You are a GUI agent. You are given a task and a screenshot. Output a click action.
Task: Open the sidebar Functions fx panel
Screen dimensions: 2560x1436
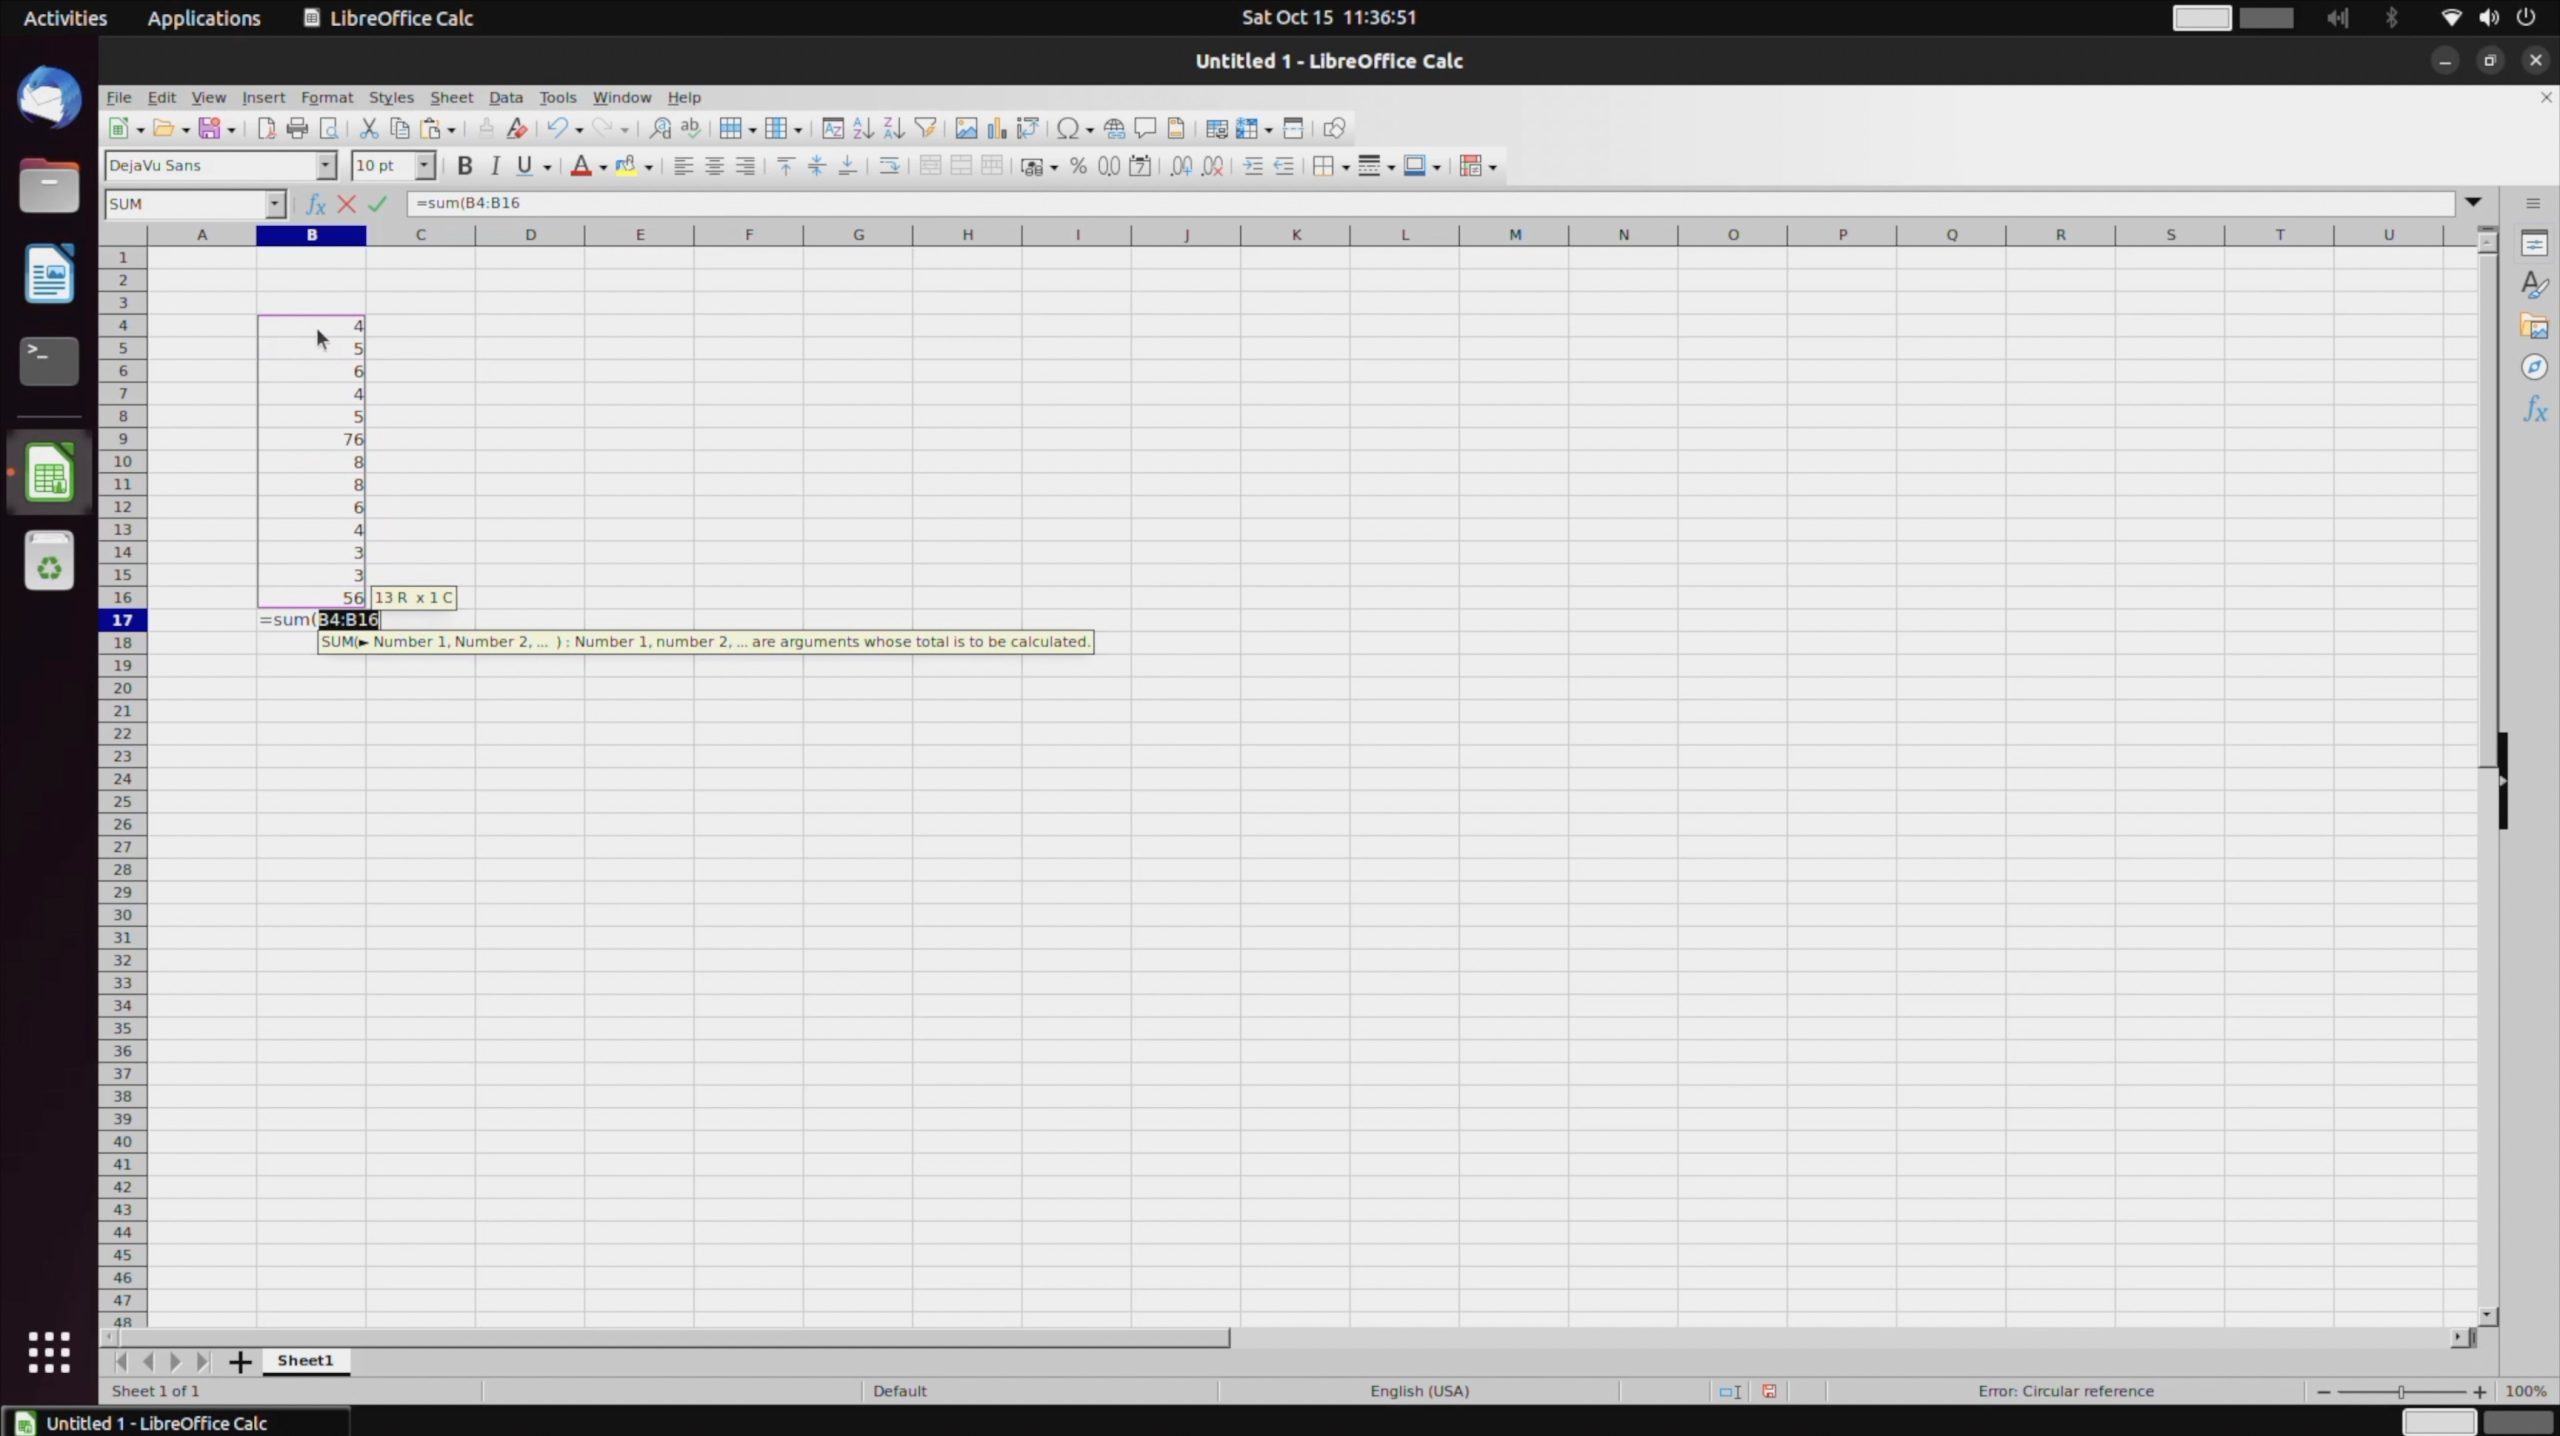pyautogui.click(x=2534, y=409)
